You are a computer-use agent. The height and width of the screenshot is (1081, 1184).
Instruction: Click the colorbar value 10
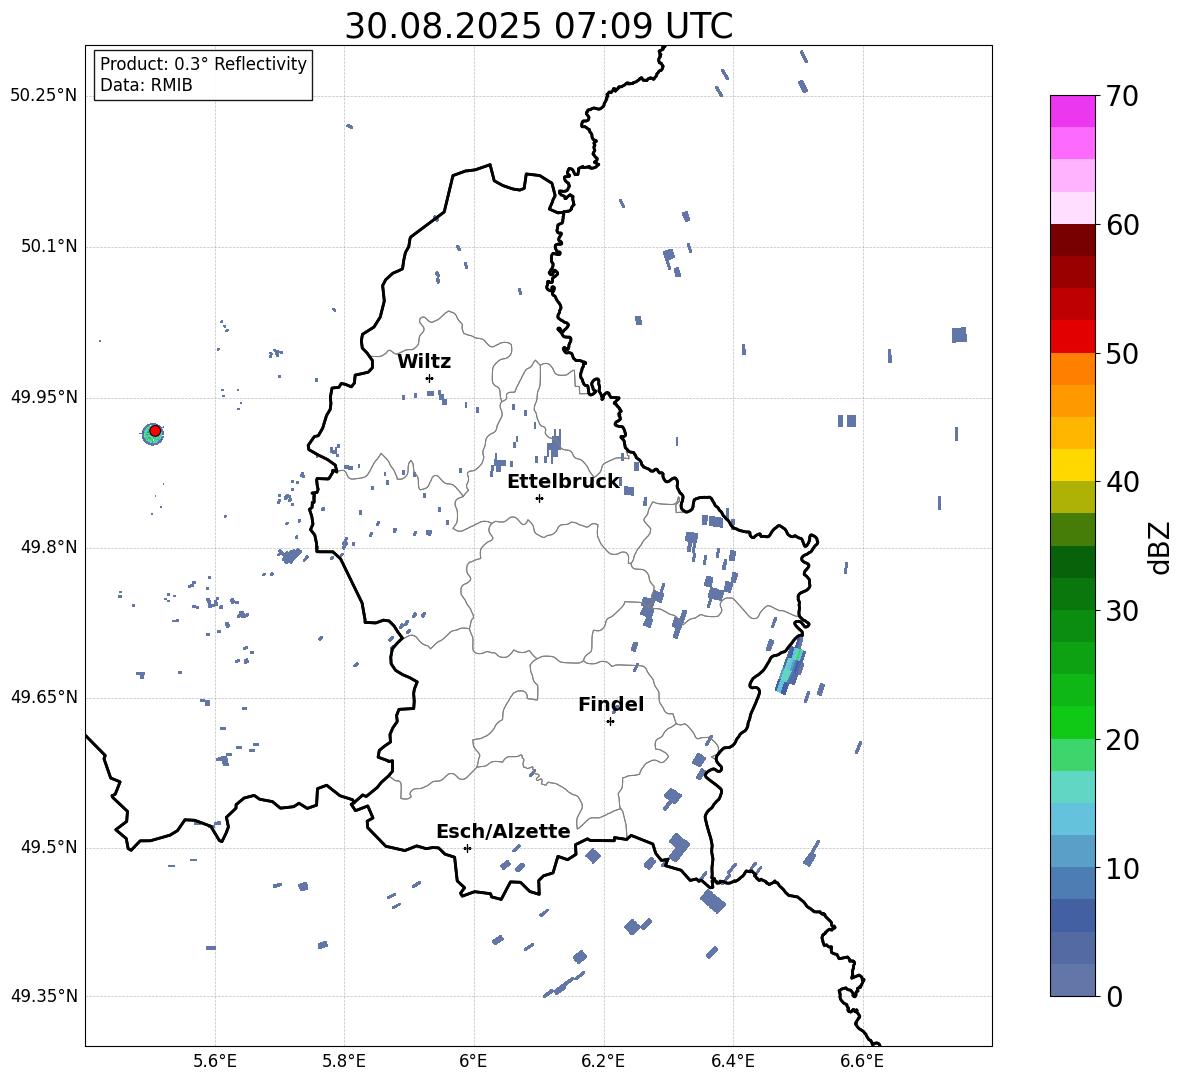coord(1122,868)
